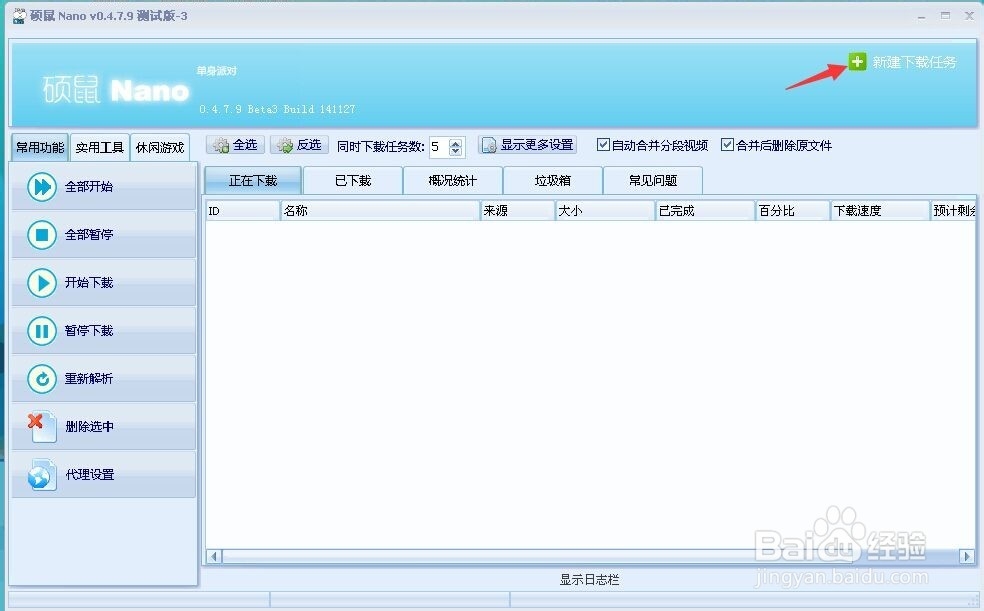Click the green plus new download task icon
984x611 pixels.
pyautogui.click(x=857, y=61)
